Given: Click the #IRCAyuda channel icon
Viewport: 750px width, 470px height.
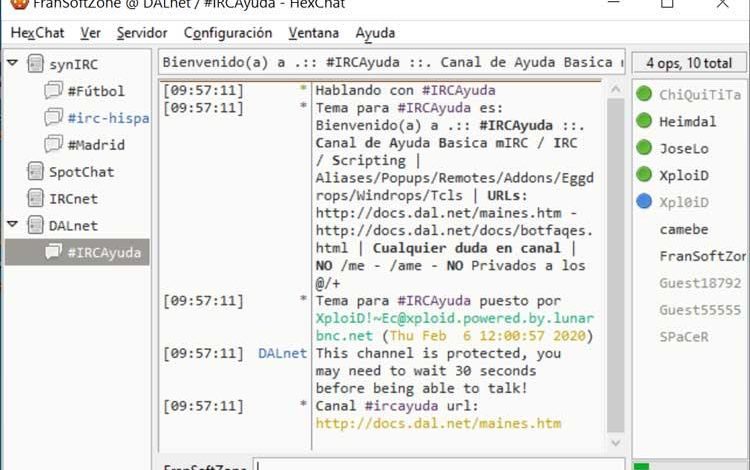Looking at the screenshot, I should pos(53,251).
